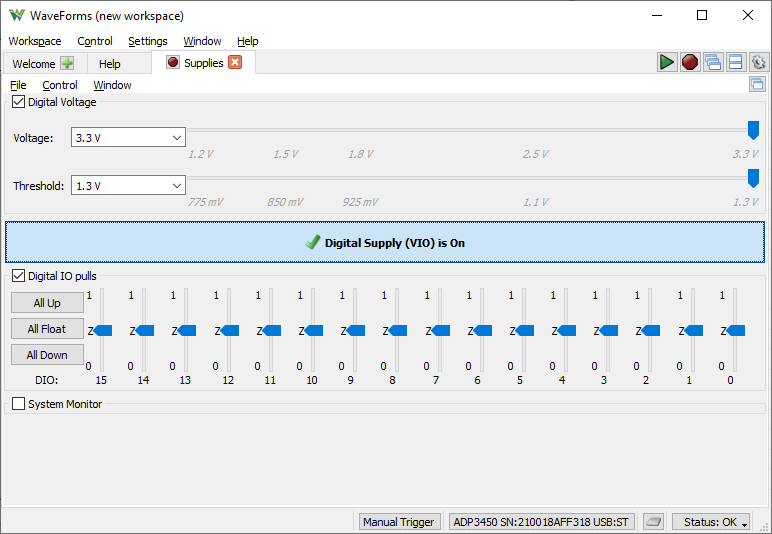Screen dimensions: 772x534
Task: Click the All Down button
Action: point(47,355)
